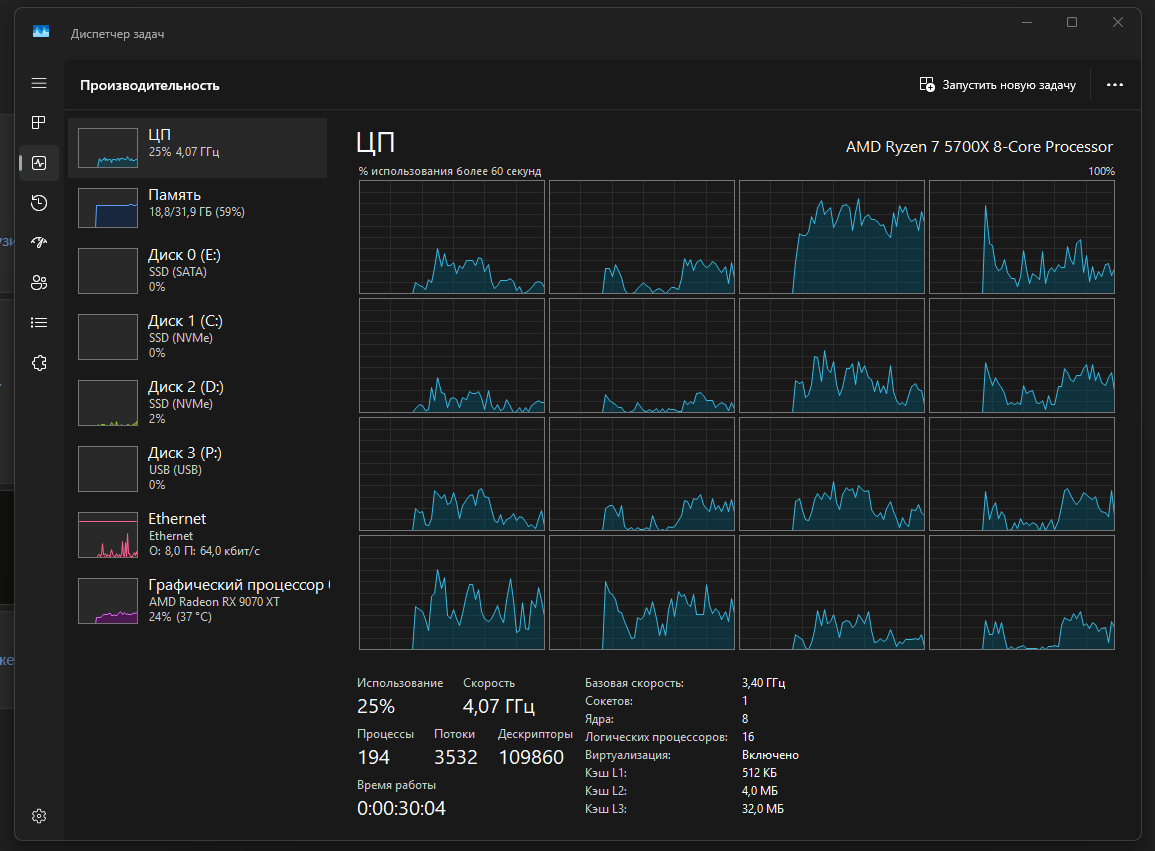The width and height of the screenshot is (1155, 851).
Task: Go to the Processes page icon
Action: pyautogui.click(x=39, y=122)
